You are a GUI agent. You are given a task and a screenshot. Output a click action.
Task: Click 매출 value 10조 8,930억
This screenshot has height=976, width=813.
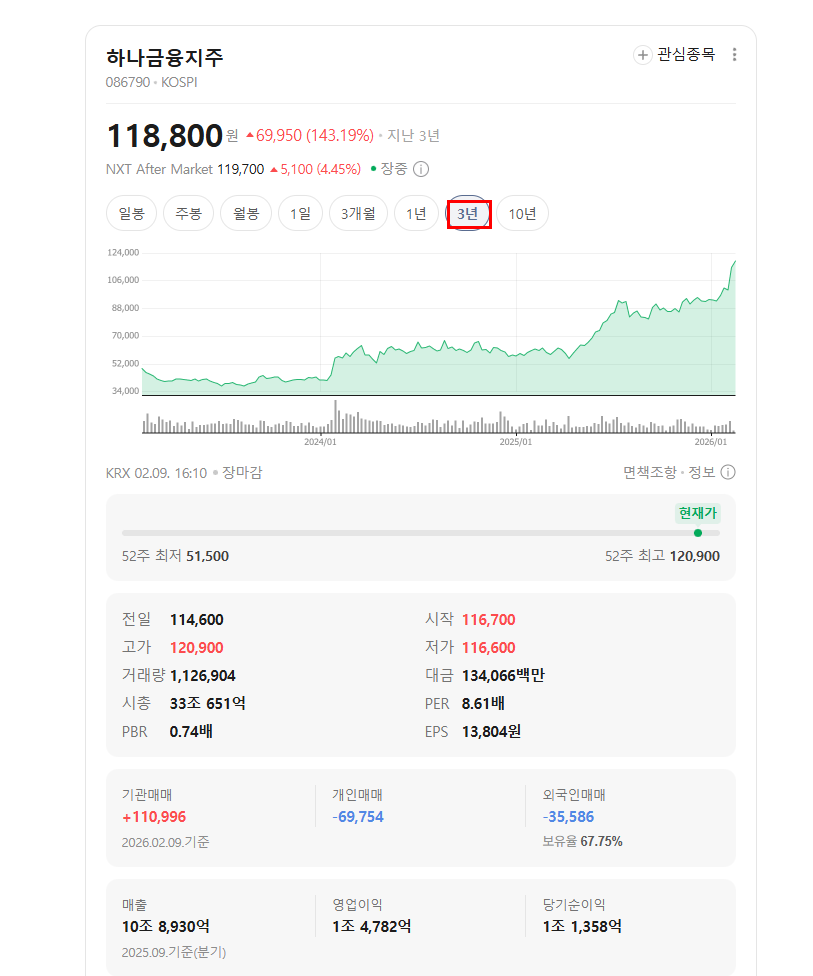pyautogui.click(x=166, y=926)
